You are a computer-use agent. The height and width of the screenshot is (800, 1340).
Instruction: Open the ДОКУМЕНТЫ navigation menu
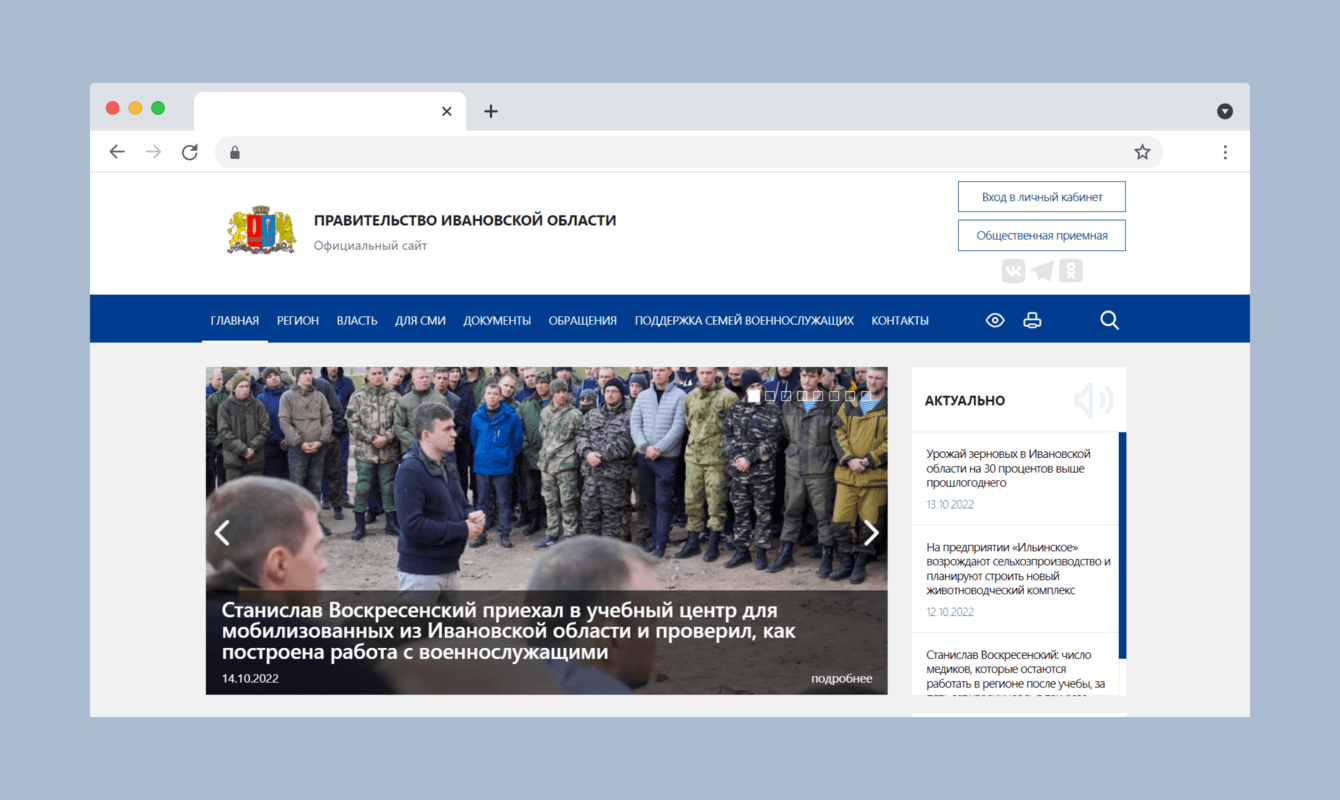497,320
